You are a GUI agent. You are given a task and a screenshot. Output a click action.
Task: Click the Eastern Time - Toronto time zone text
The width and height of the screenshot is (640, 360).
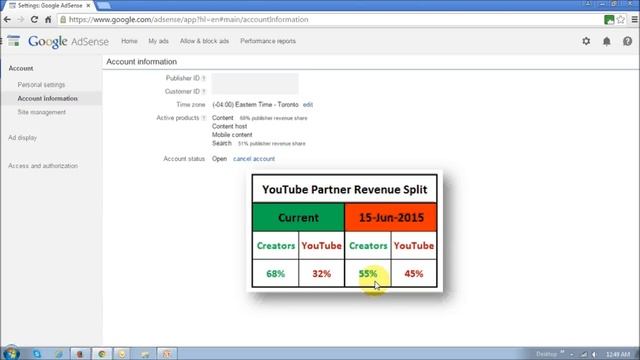pyautogui.click(x=255, y=105)
